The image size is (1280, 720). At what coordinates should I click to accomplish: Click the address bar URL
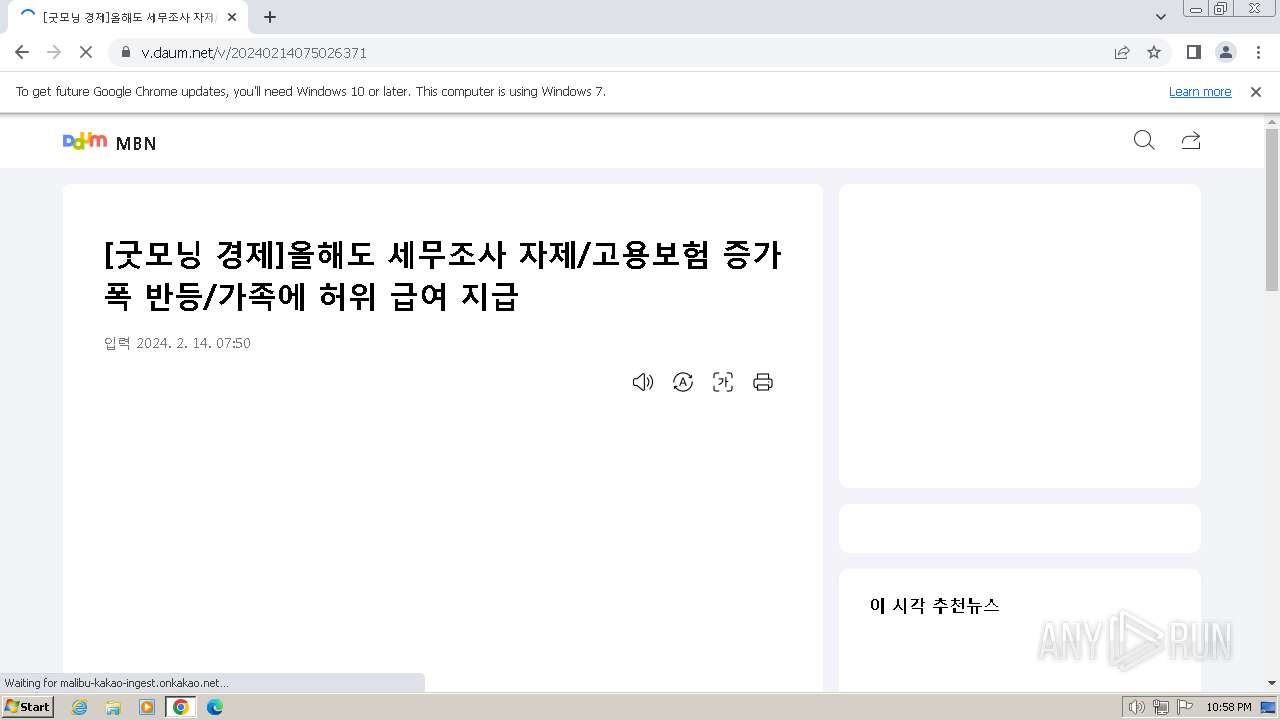(254, 53)
